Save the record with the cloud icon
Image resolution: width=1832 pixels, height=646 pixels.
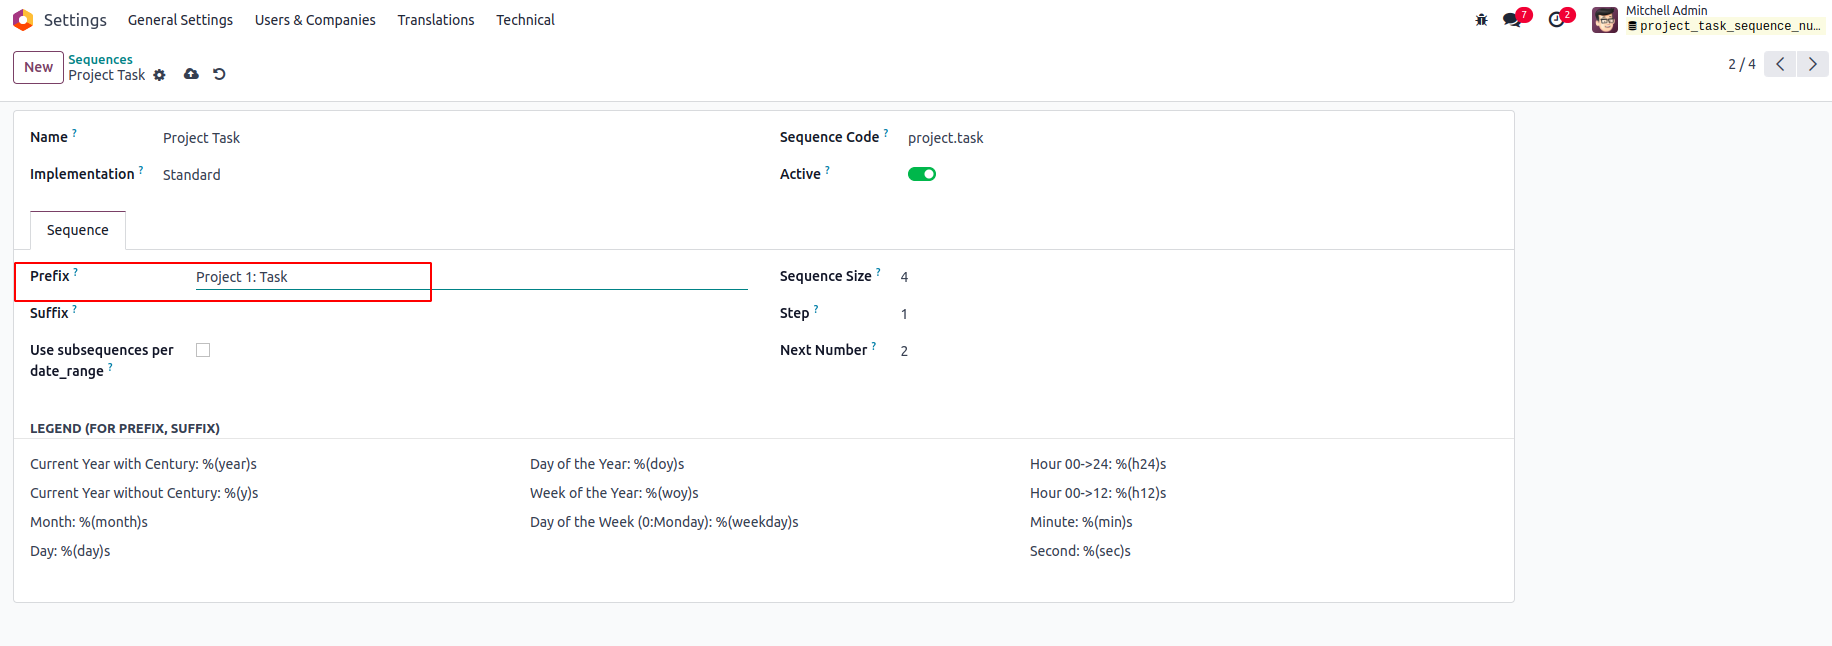click(x=191, y=74)
